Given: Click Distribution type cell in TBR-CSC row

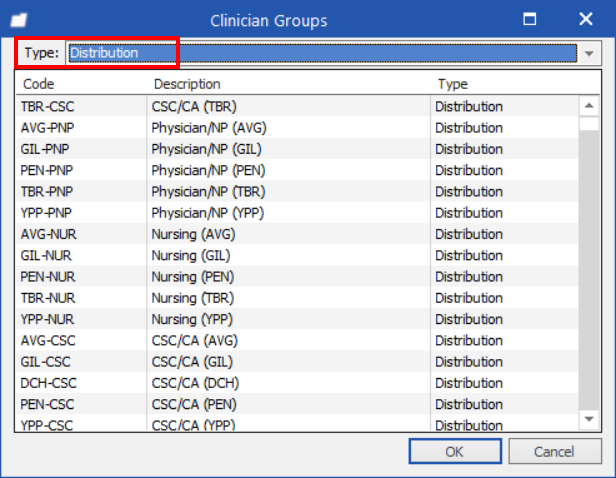Looking at the screenshot, I should (469, 106).
